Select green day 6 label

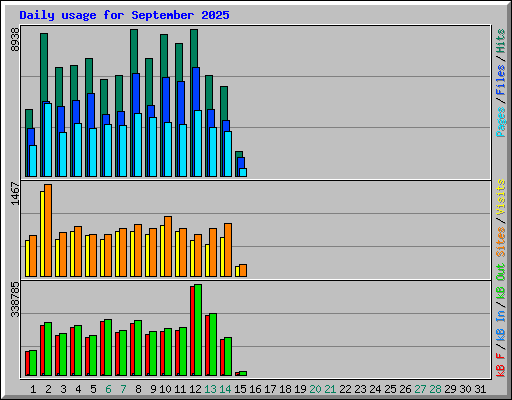(x=108, y=389)
